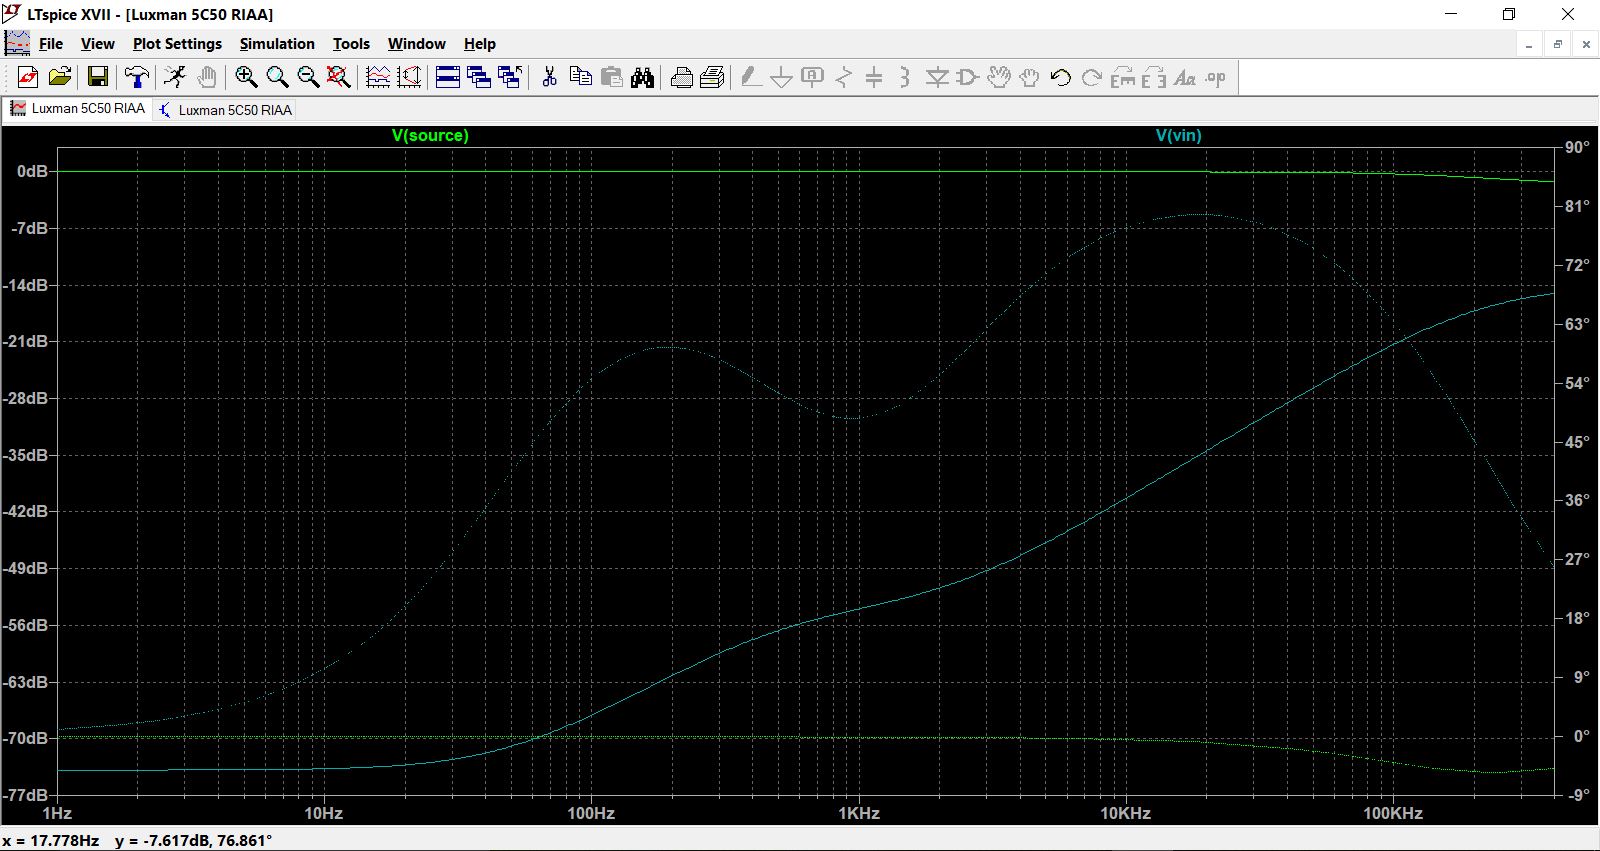Screen dimensions: 1600x851
Task: Switch to the Luxman 5C50 RIAA schematic tab
Action: pyautogui.click(x=226, y=110)
